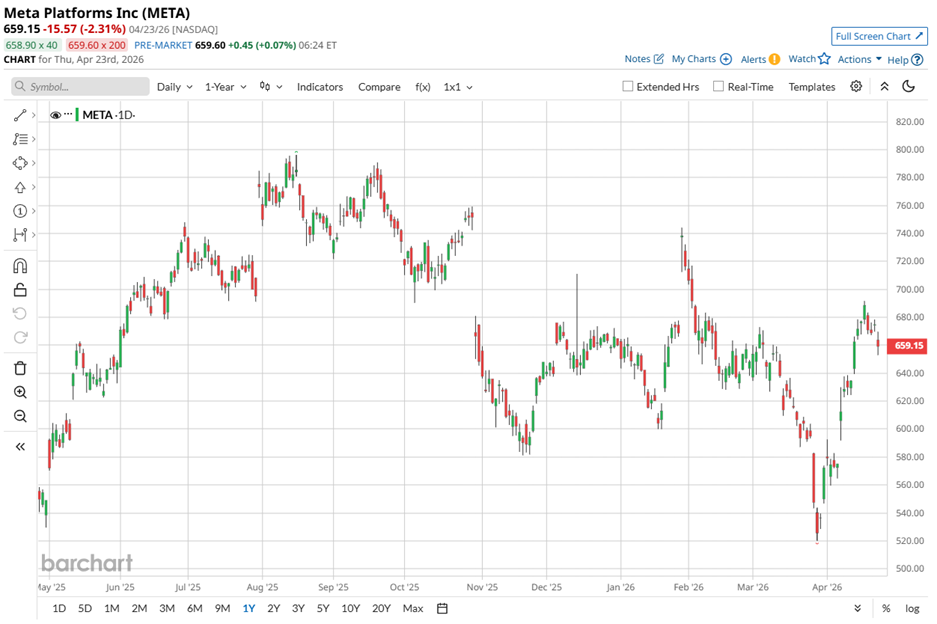Click the lock drawings icon
This screenshot has height=624, width=937.
point(20,291)
